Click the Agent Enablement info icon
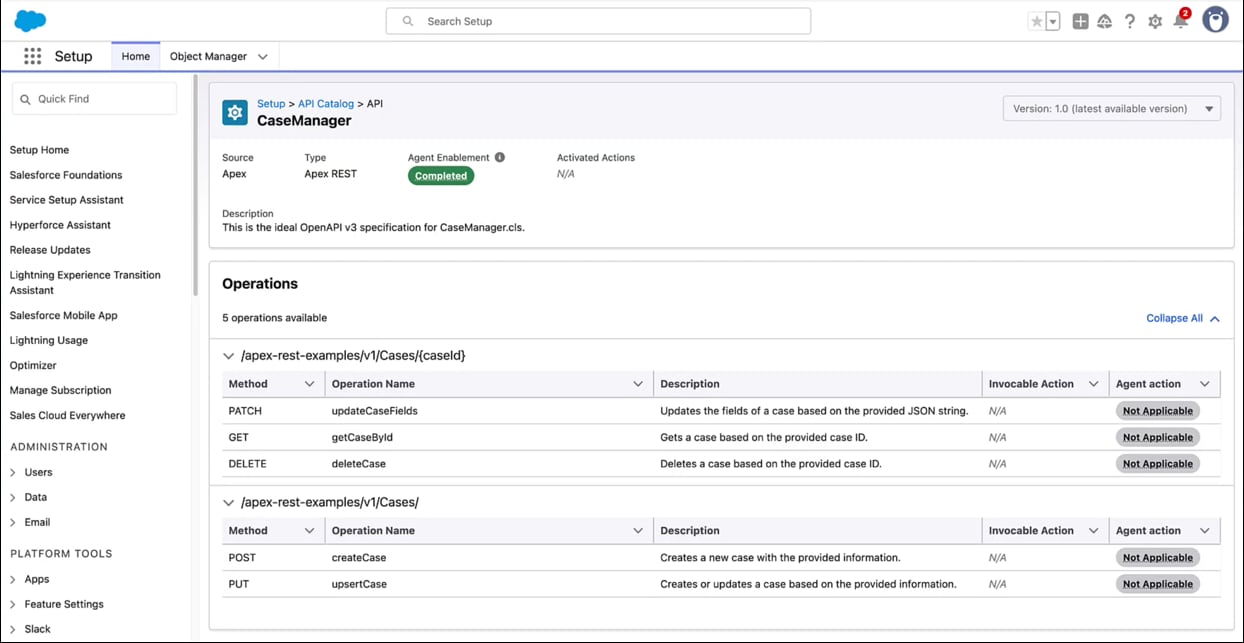The width and height of the screenshot is (1244, 643). [x=500, y=157]
